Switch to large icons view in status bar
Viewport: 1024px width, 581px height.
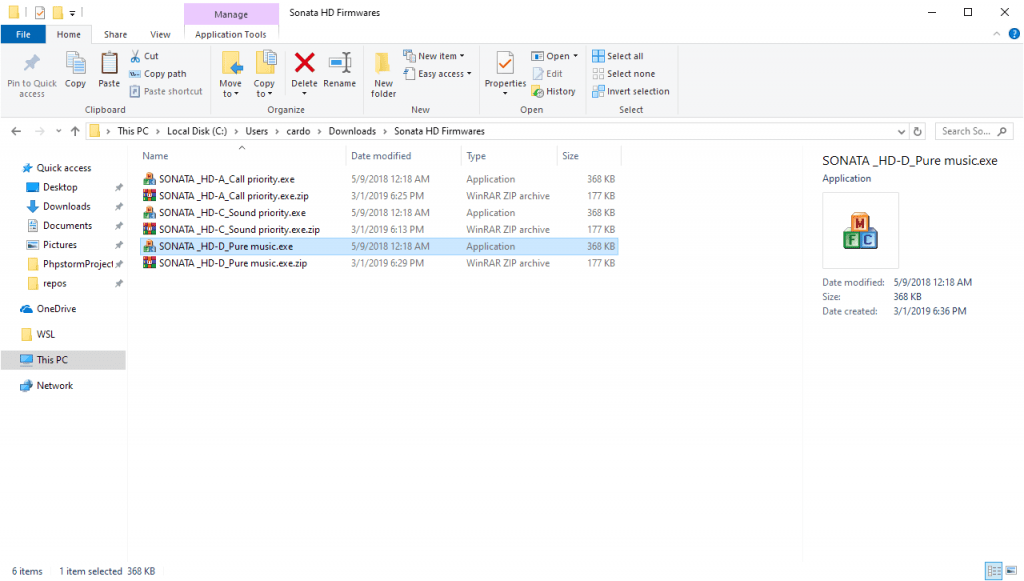click(1011, 571)
